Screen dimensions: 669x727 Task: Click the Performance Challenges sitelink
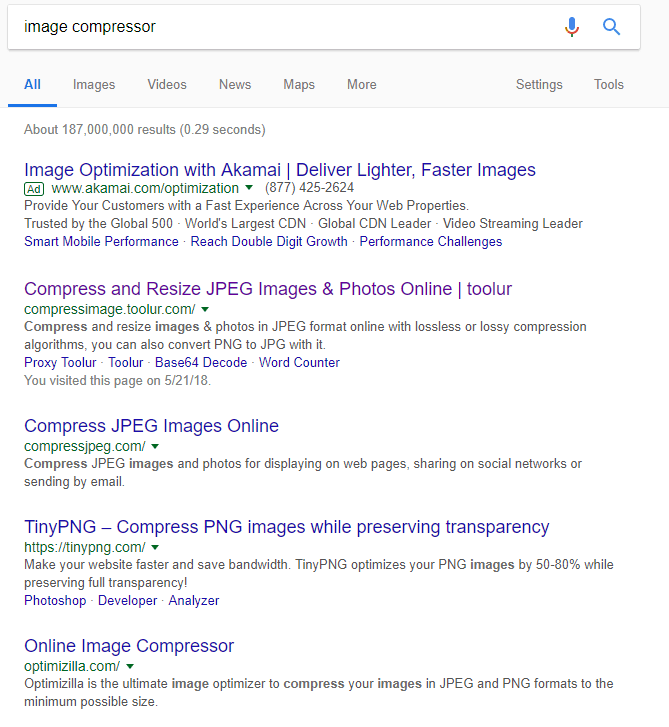tap(431, 242)
